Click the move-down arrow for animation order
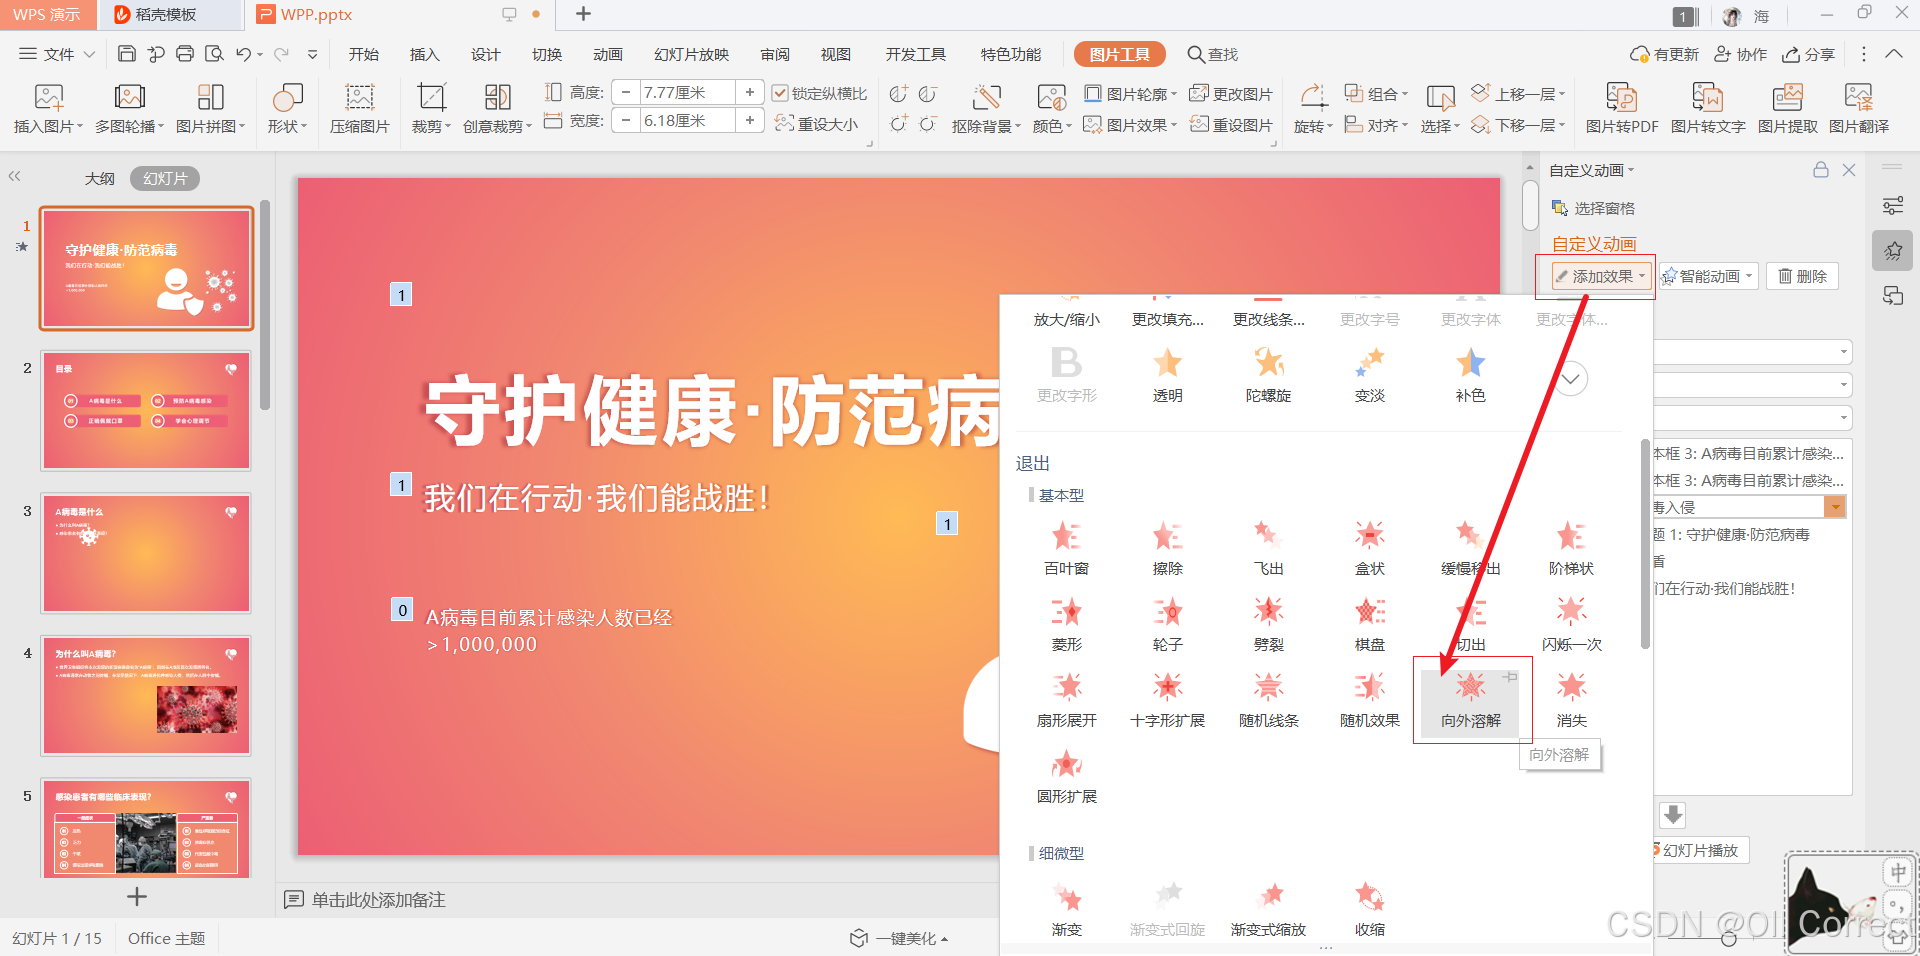Image resolution: width=1920 pixels, height=956 pixels. click(1672, 815)
